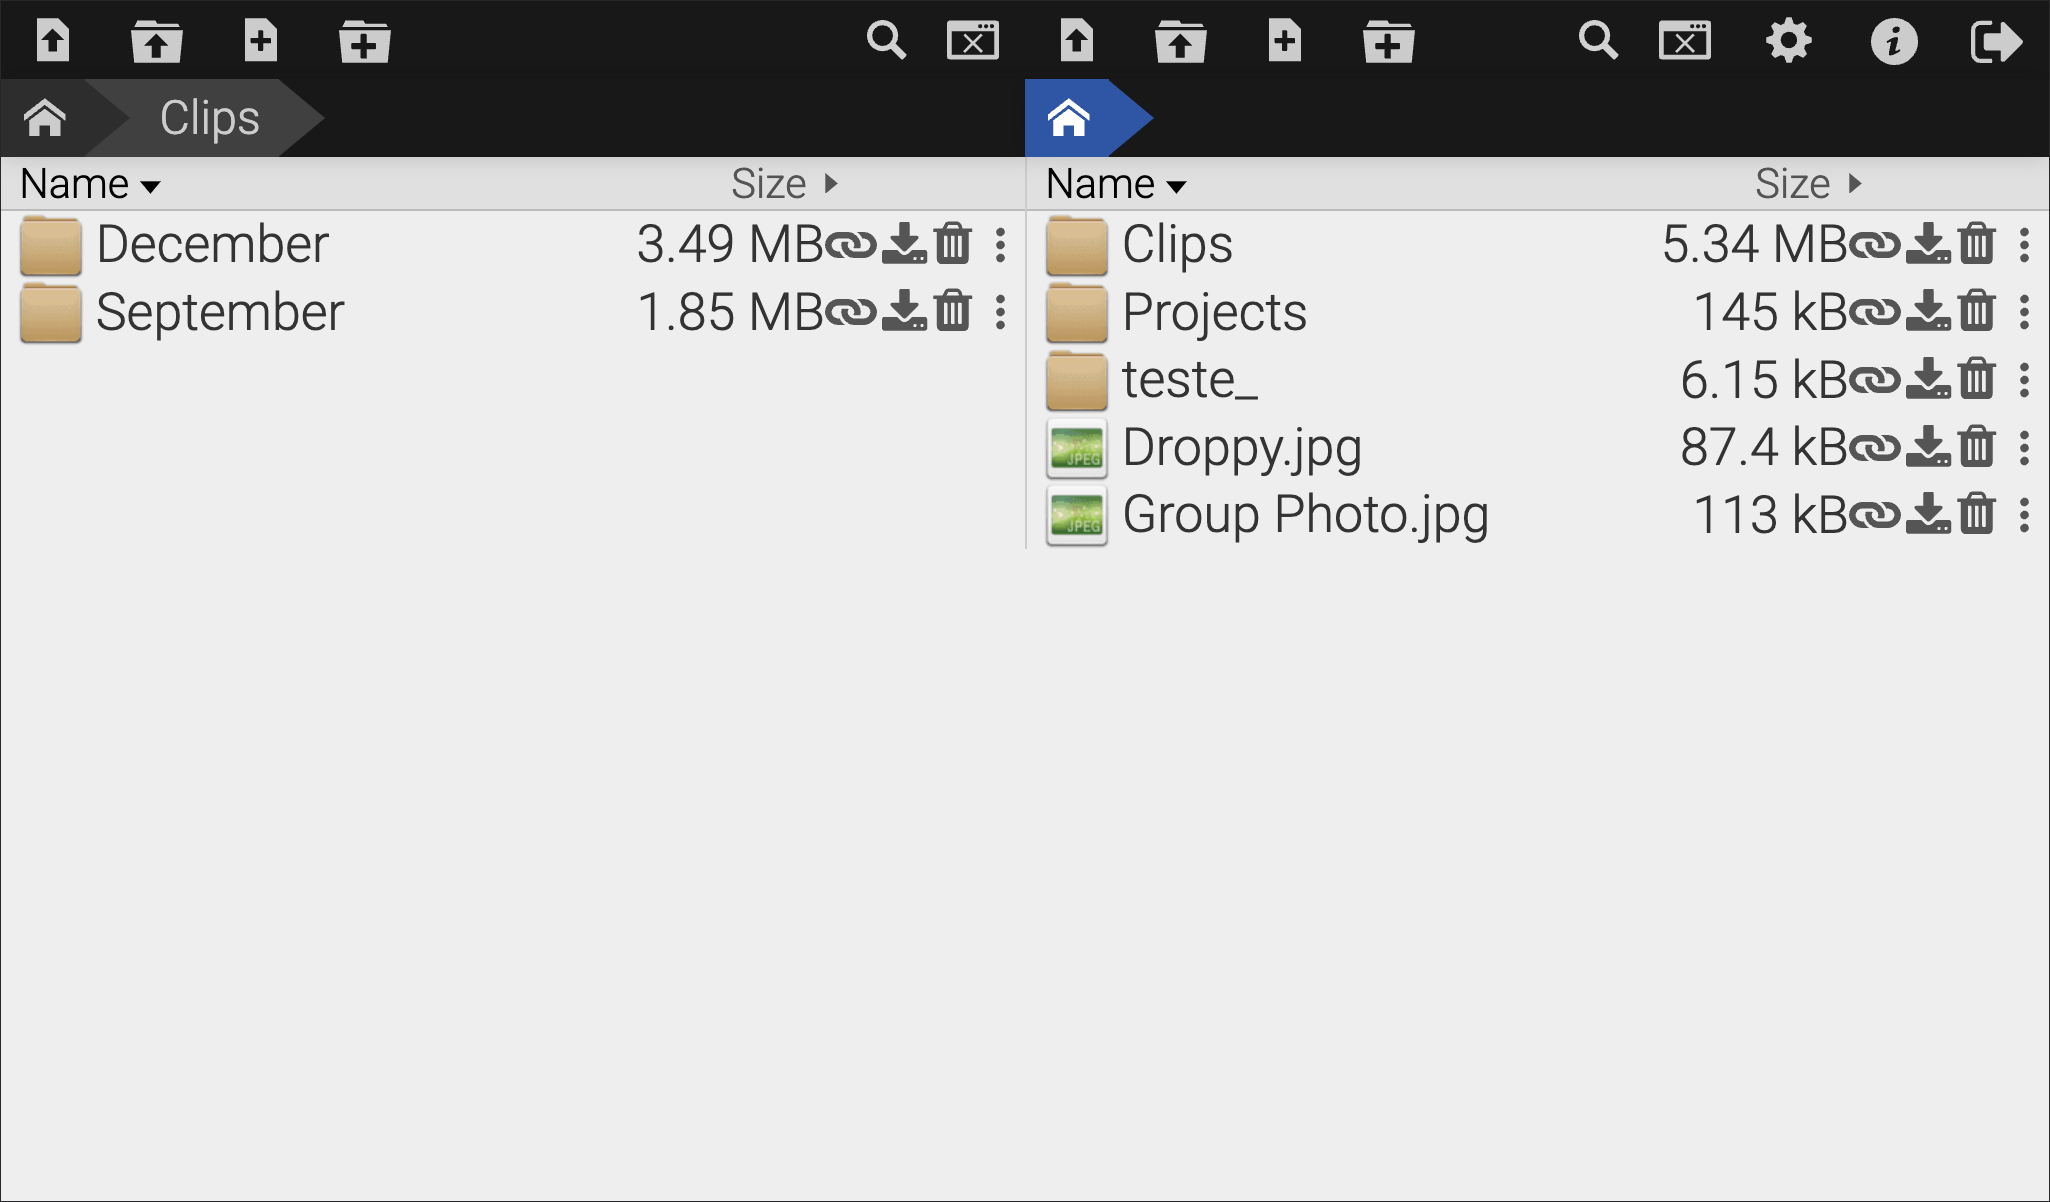This screenshot has height=1202, width=2050.
Task: Open more options for Group Photo.jpg
Action: click(2024, 515)
